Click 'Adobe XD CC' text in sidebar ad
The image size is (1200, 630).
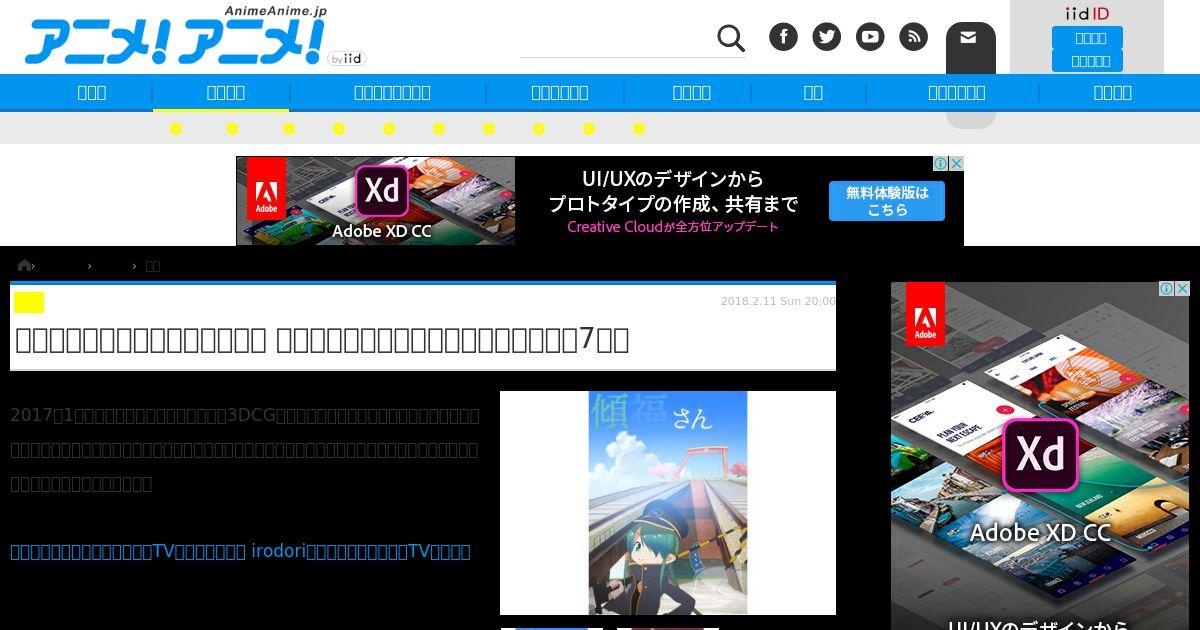(1040, 532)
